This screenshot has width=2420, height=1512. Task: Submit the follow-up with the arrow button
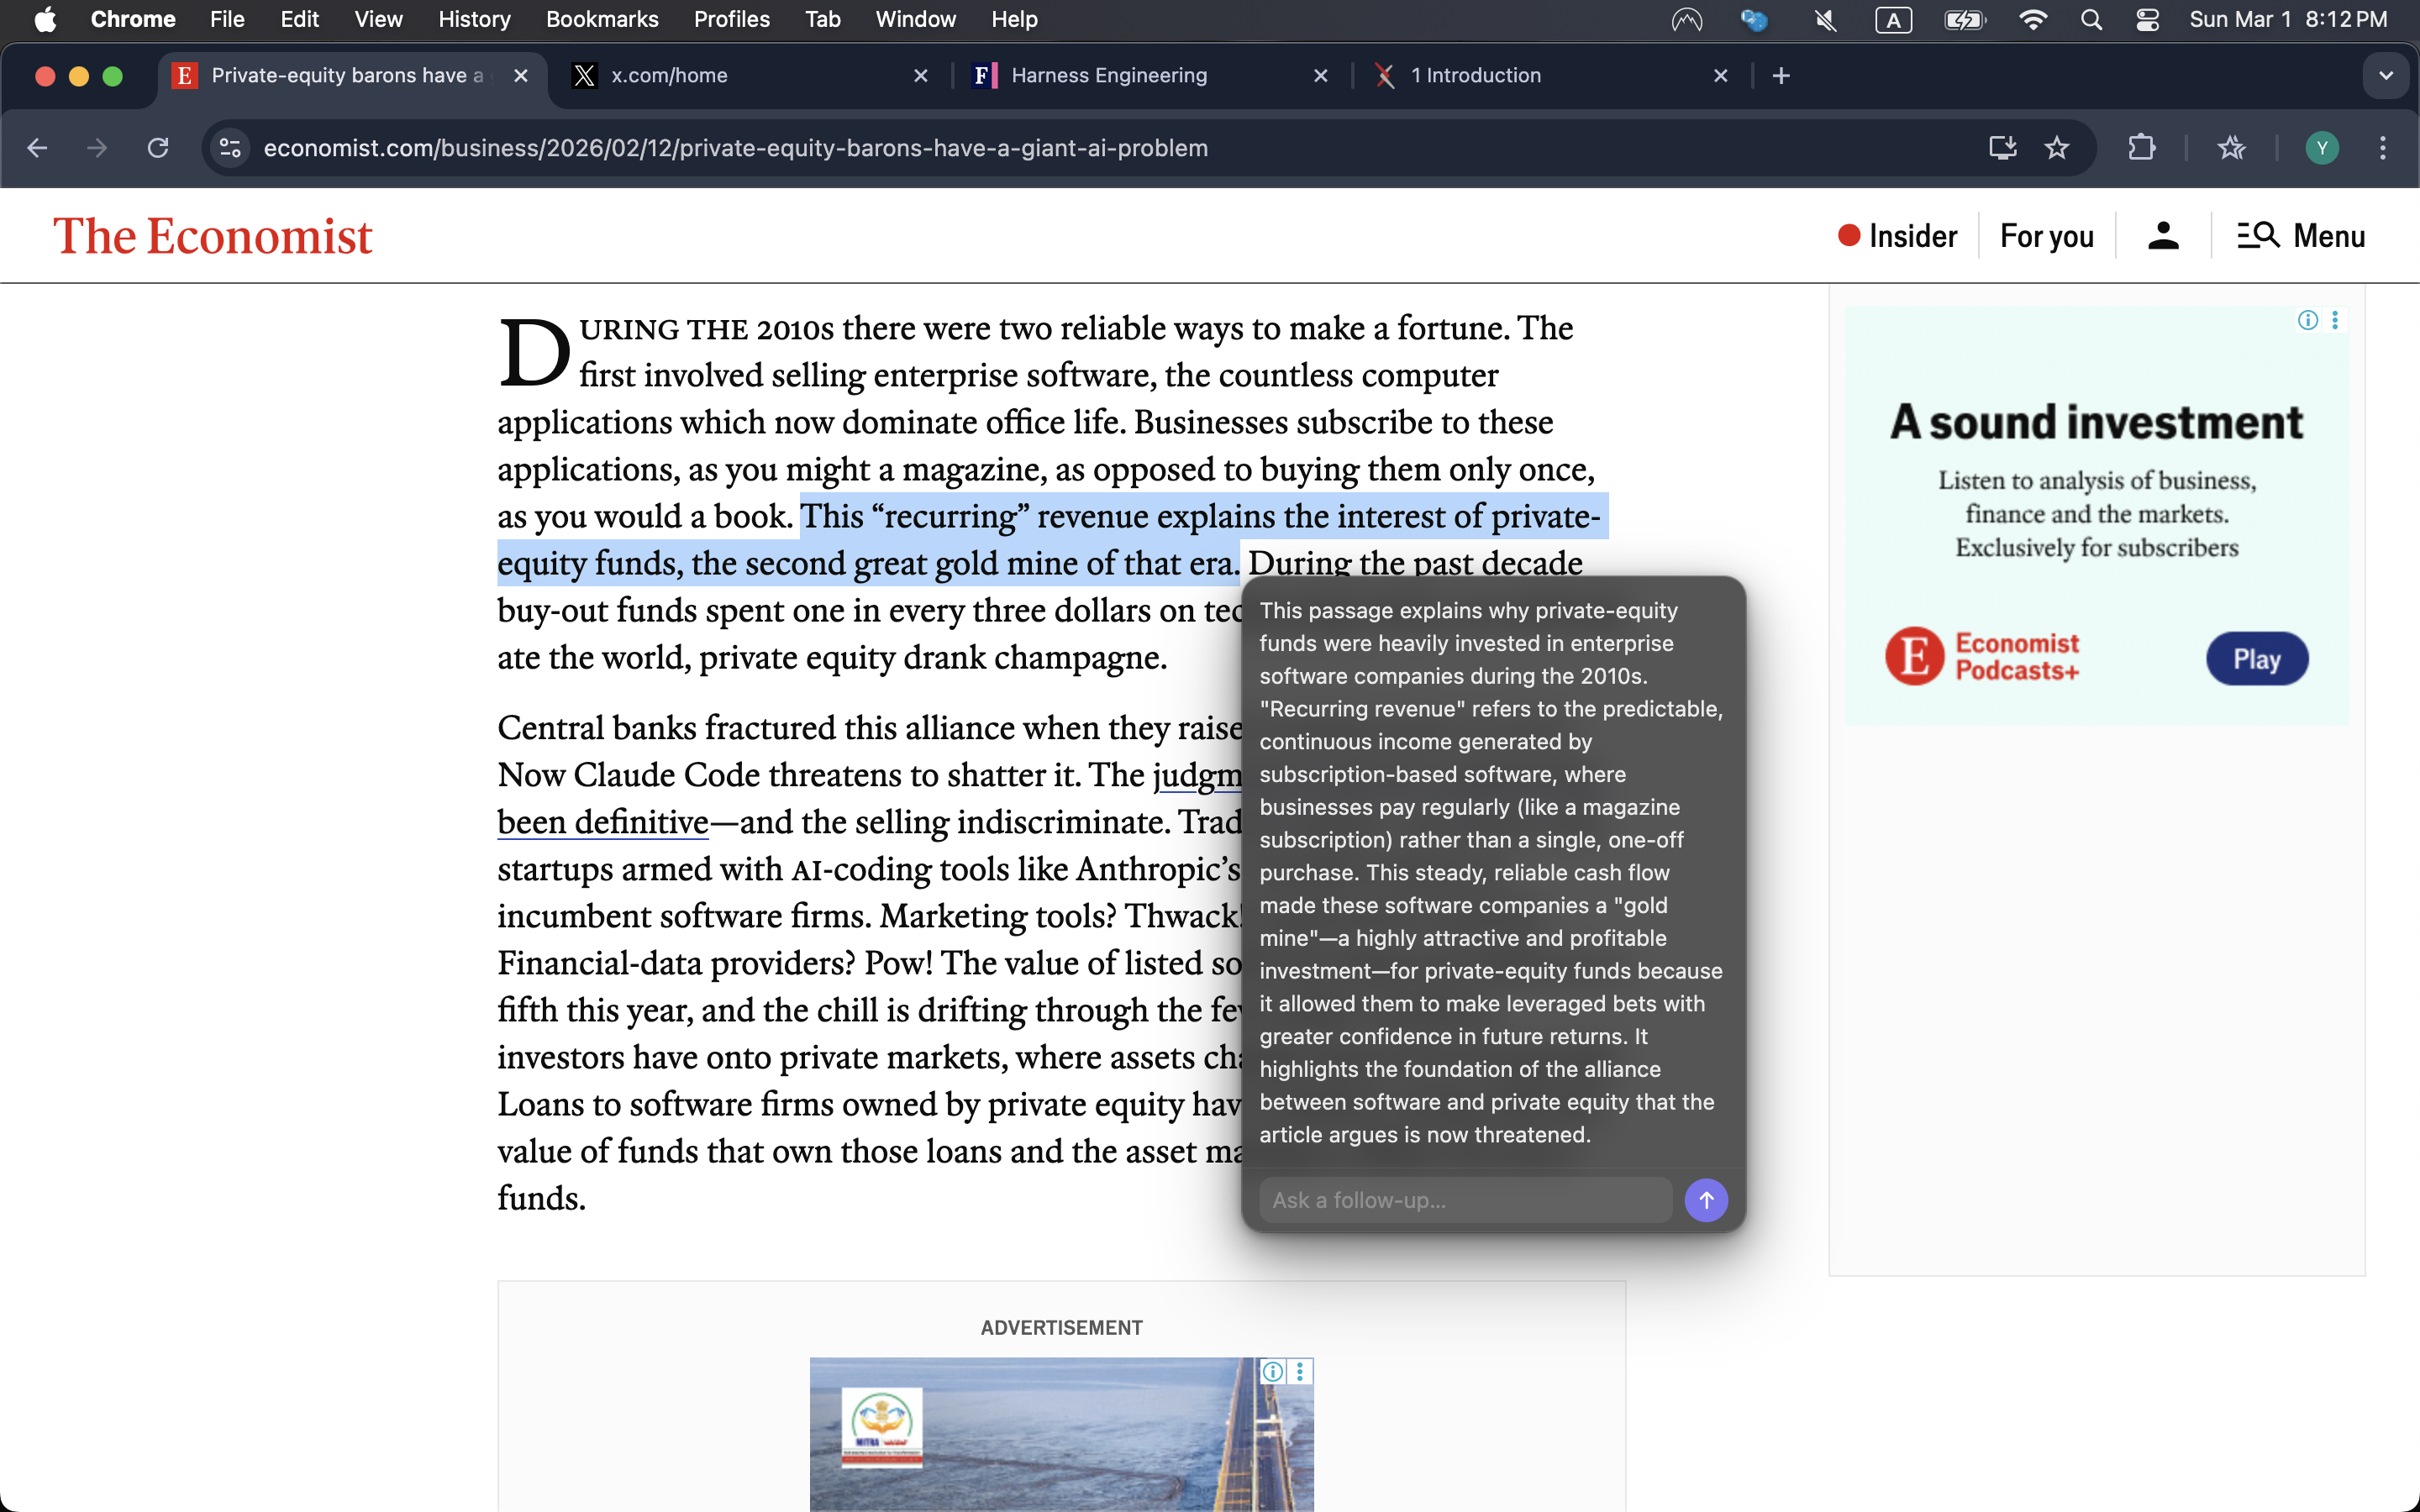tap(1706, 1200)
